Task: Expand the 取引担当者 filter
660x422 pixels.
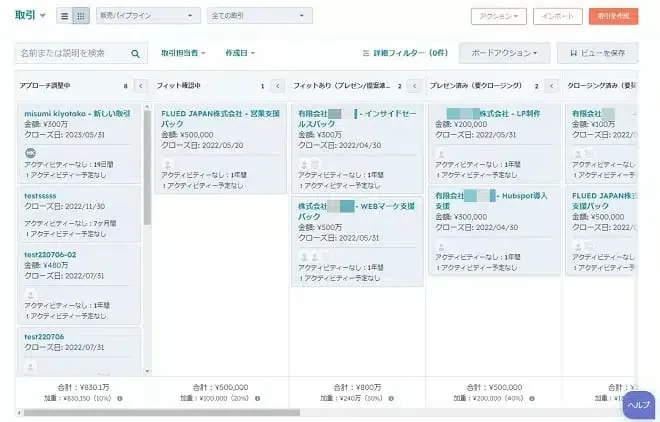Action: (184, 53)
